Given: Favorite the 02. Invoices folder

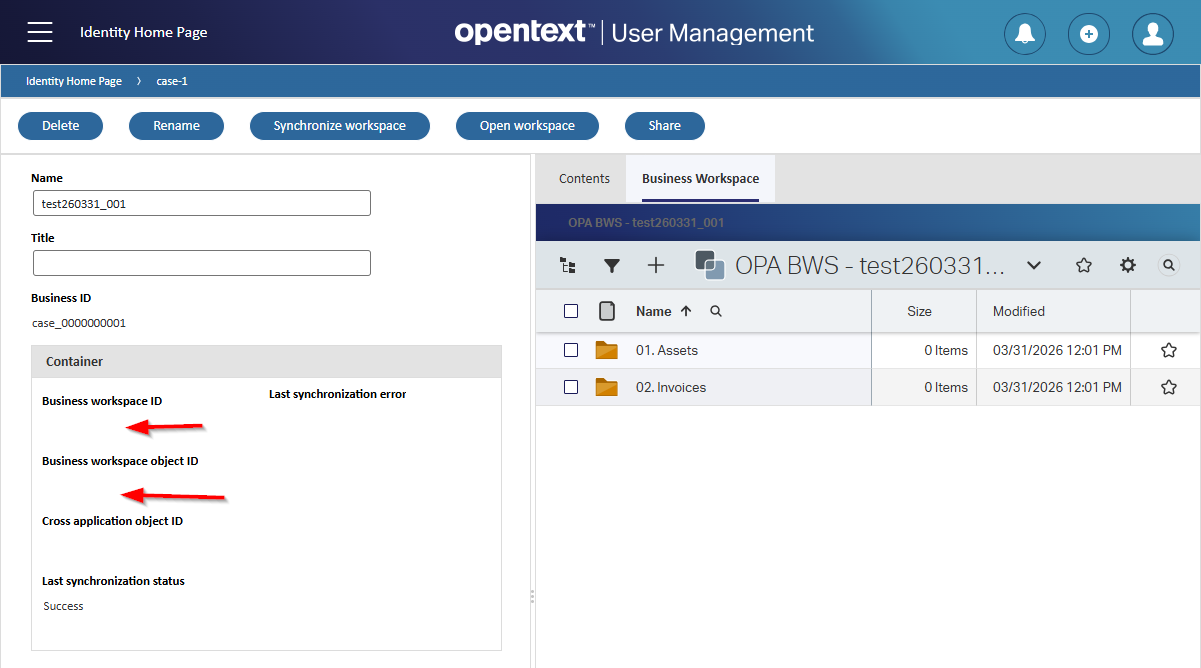Looking at the screenshot, I should 1169,387.
